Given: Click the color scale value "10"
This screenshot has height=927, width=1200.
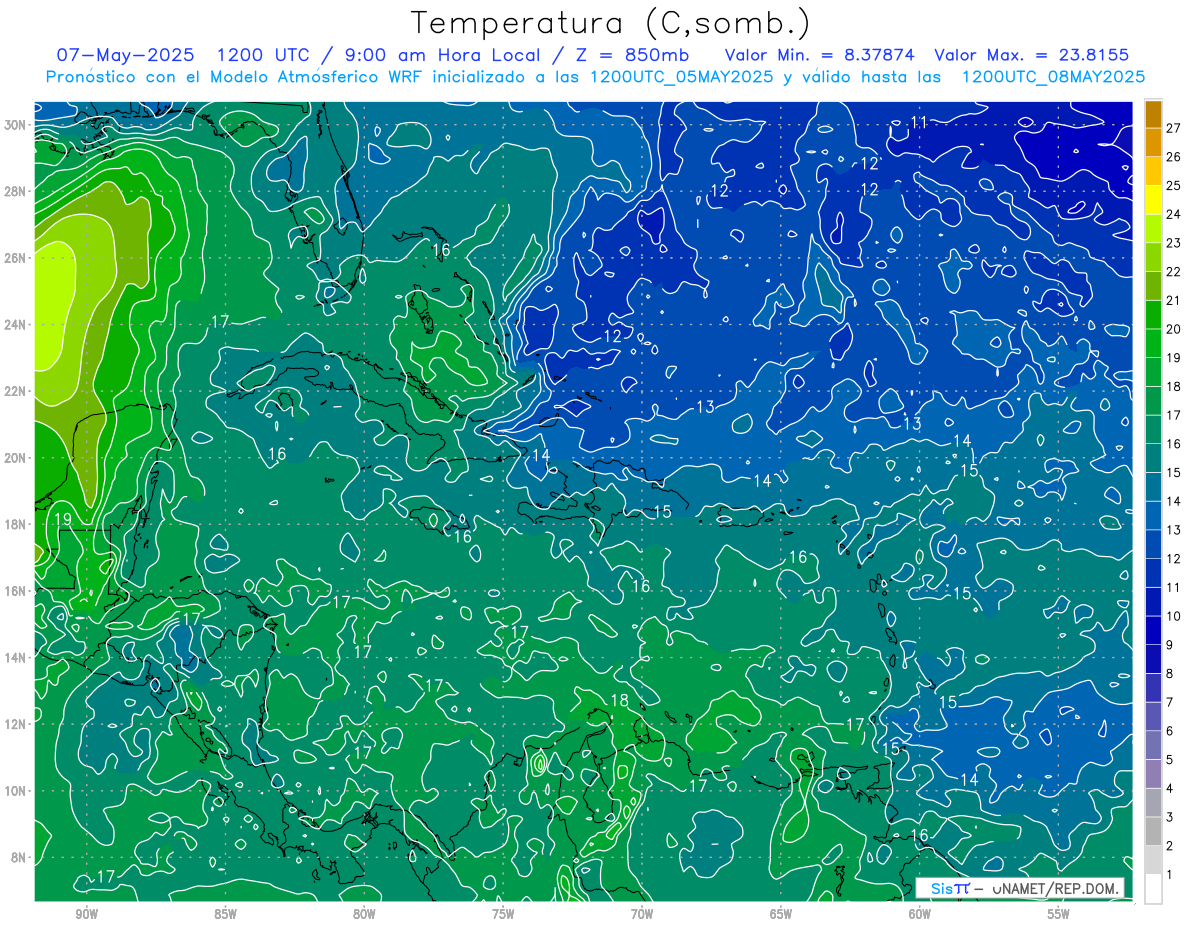Looking at the screenshot, I should 1173,616.
